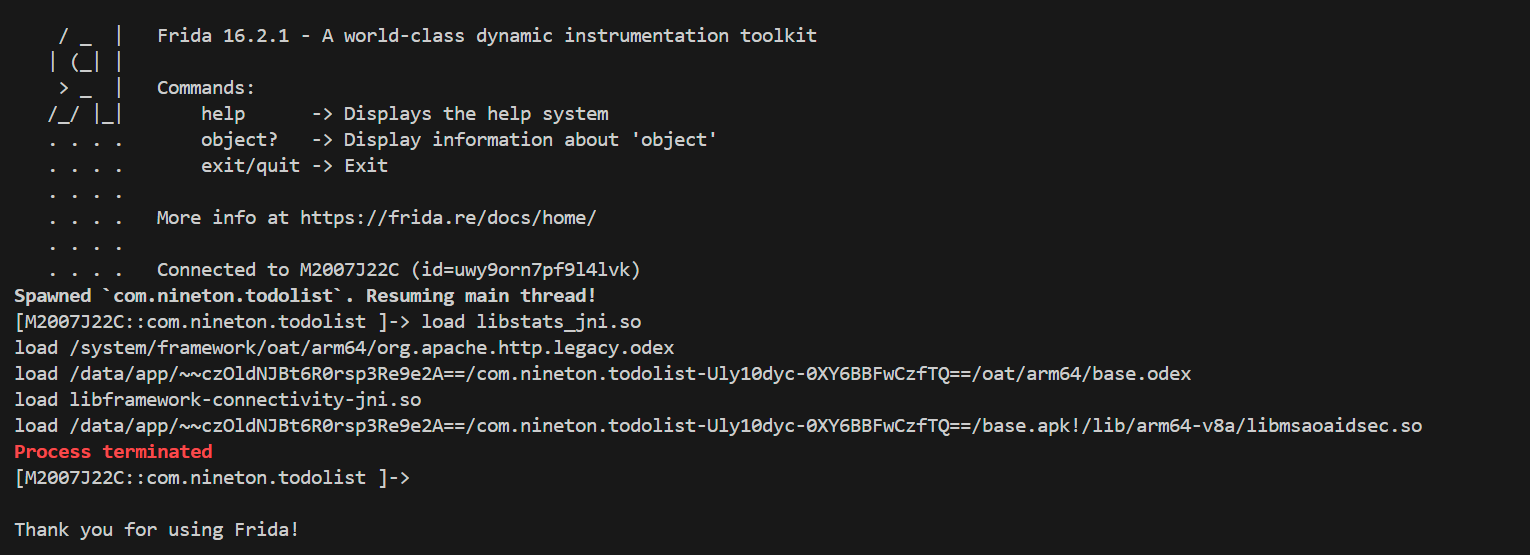Click the "help" command entry
The width and height of the screenshot is (1530, 555).
pos(223,114)
